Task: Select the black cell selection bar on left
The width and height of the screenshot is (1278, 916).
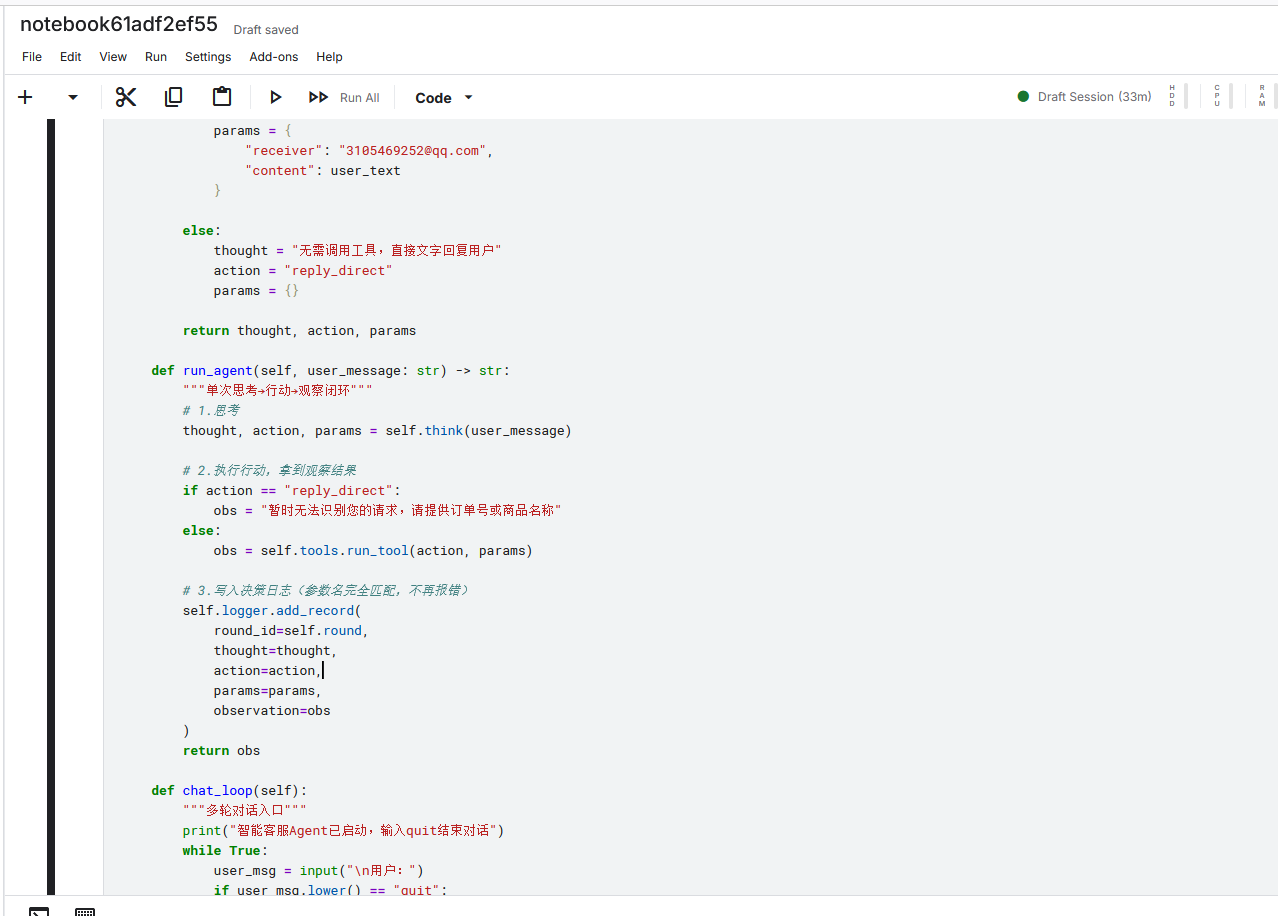Action: pos(51,506)
